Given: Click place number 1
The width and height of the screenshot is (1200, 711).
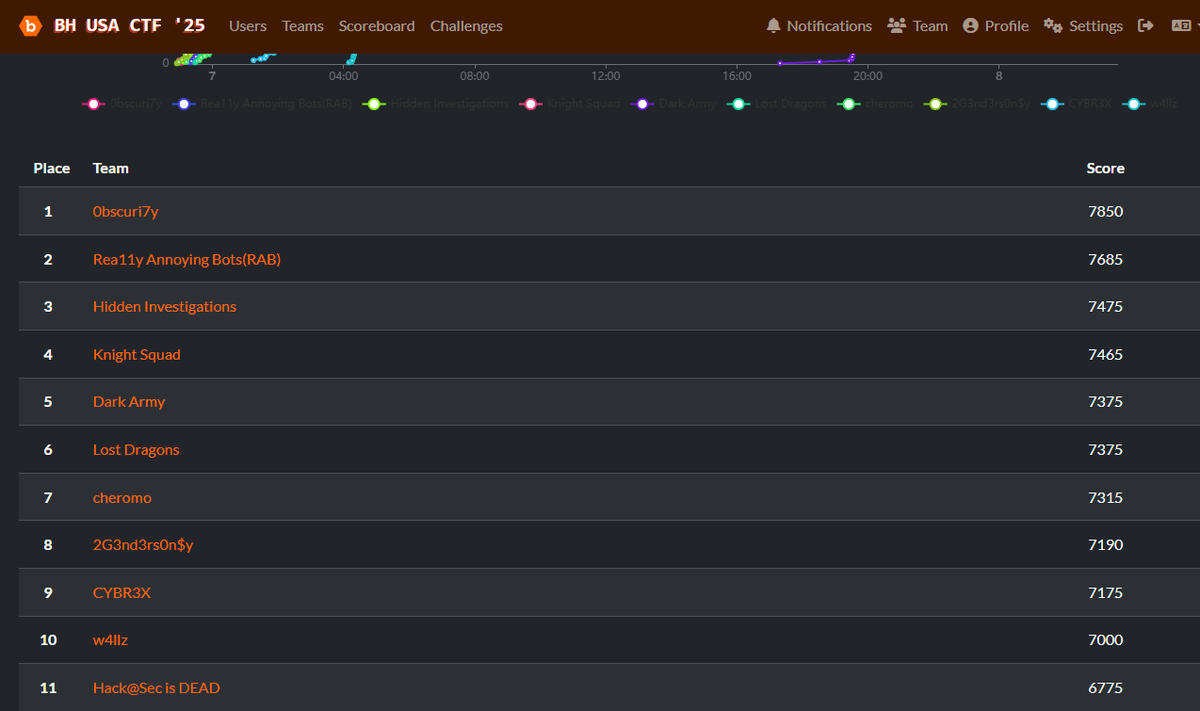Looking at the screenshot, I should (48, 212).
